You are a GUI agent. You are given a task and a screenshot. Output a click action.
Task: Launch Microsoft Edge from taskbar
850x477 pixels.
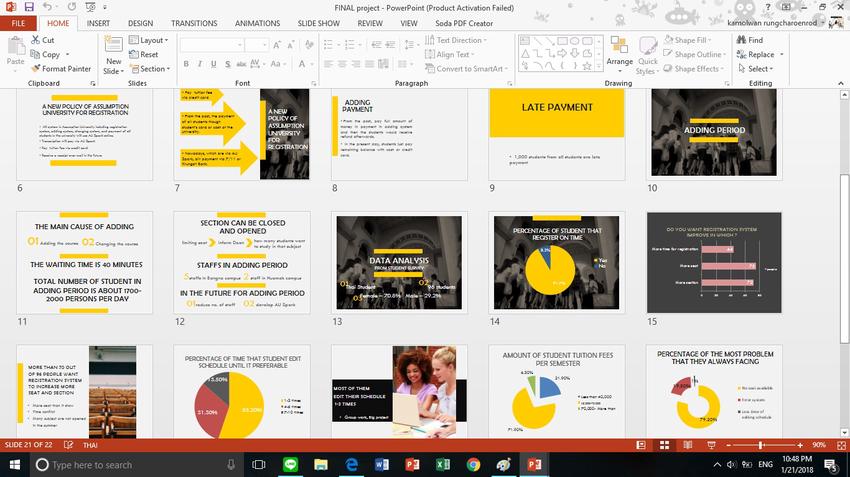pos(351,465)
